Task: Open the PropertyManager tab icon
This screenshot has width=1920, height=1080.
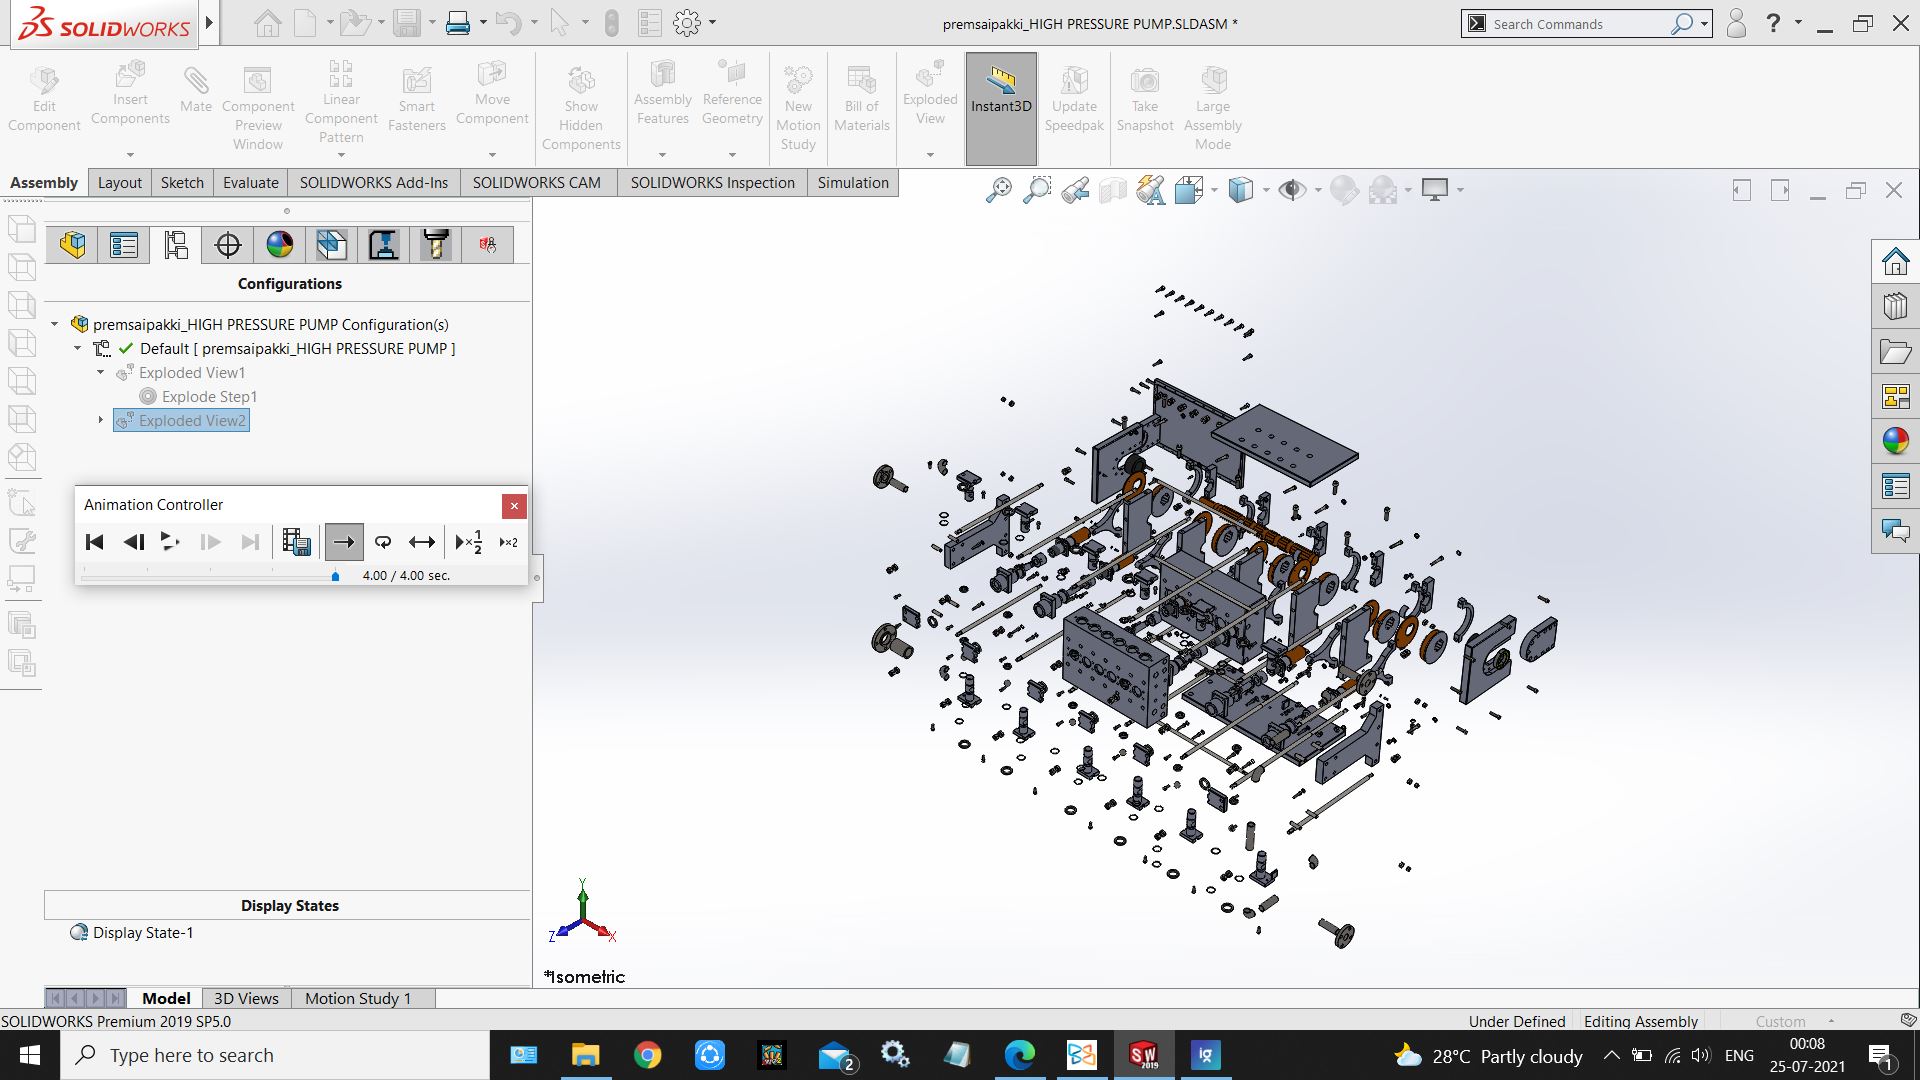Action: pyautogui.click(x=124, y=245)
